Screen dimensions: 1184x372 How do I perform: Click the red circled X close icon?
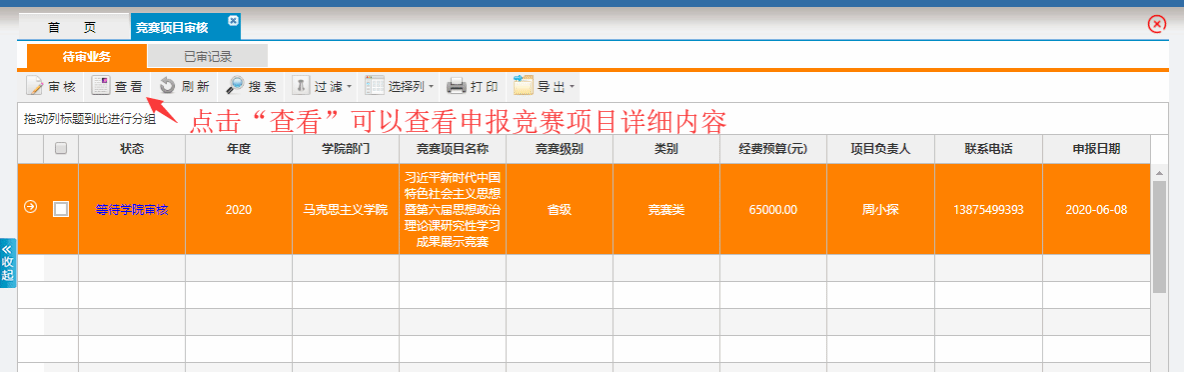coord(1157,25)
